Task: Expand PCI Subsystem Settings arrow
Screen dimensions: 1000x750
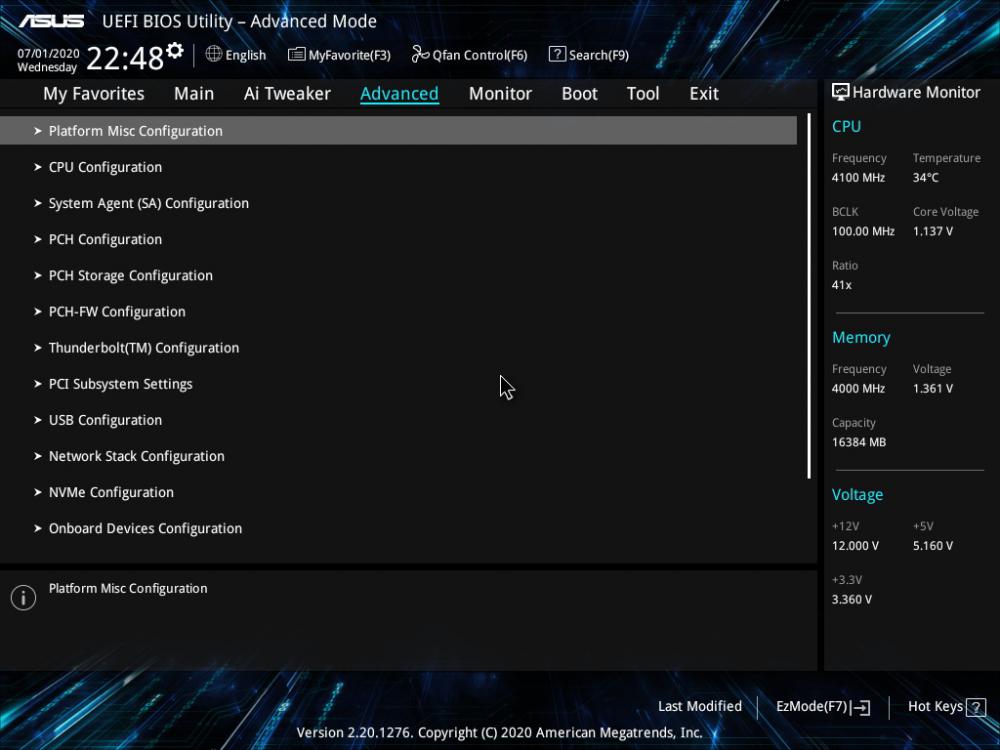Action: [x=38, y=384]
